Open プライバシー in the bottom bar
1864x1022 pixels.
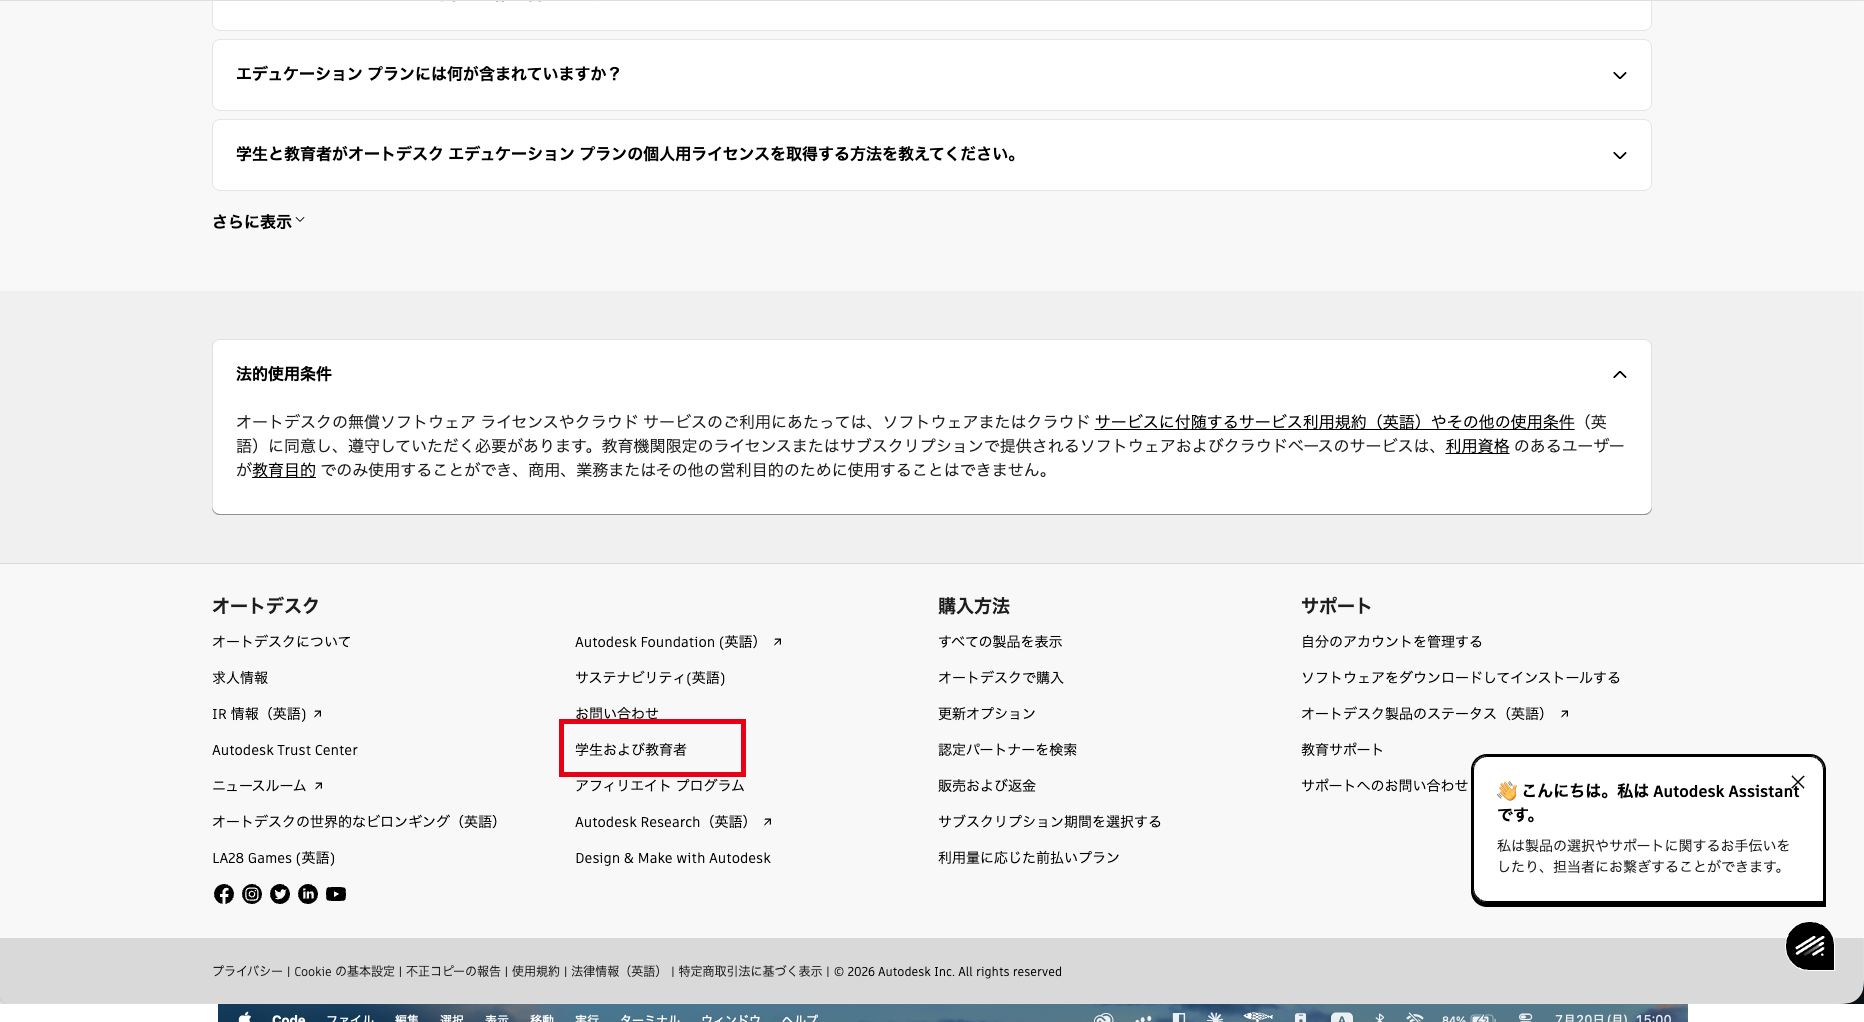[247, 972]
